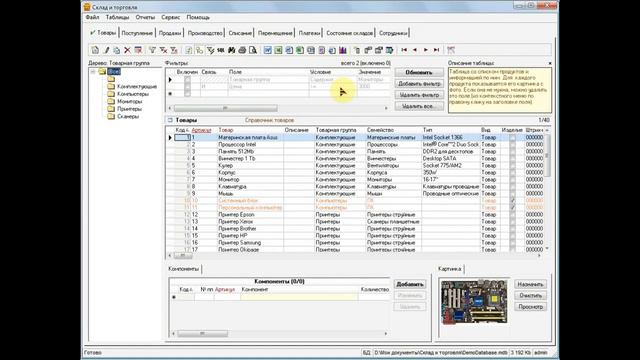
Task: Click the products table vertical scrollbar thumb
Action: click(547, 156)
